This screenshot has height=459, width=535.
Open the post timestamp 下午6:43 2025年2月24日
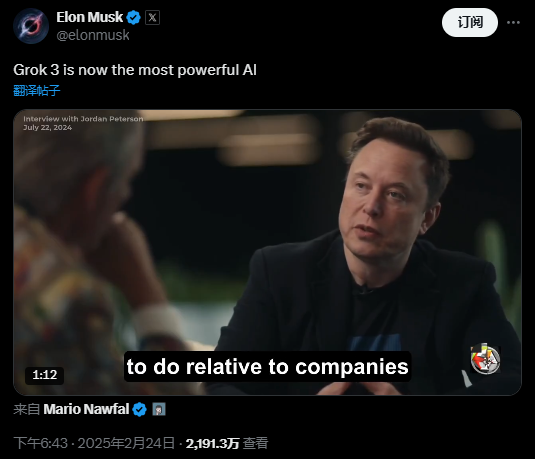tap(94, 443)
